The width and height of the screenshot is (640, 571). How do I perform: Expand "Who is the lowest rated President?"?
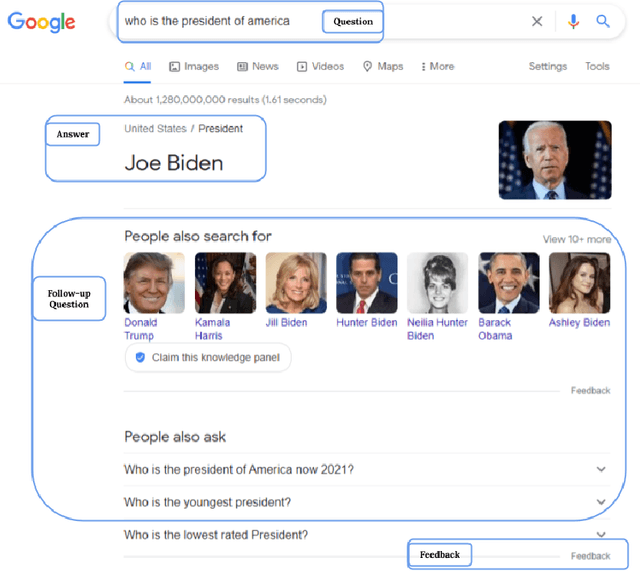point(601,535)
